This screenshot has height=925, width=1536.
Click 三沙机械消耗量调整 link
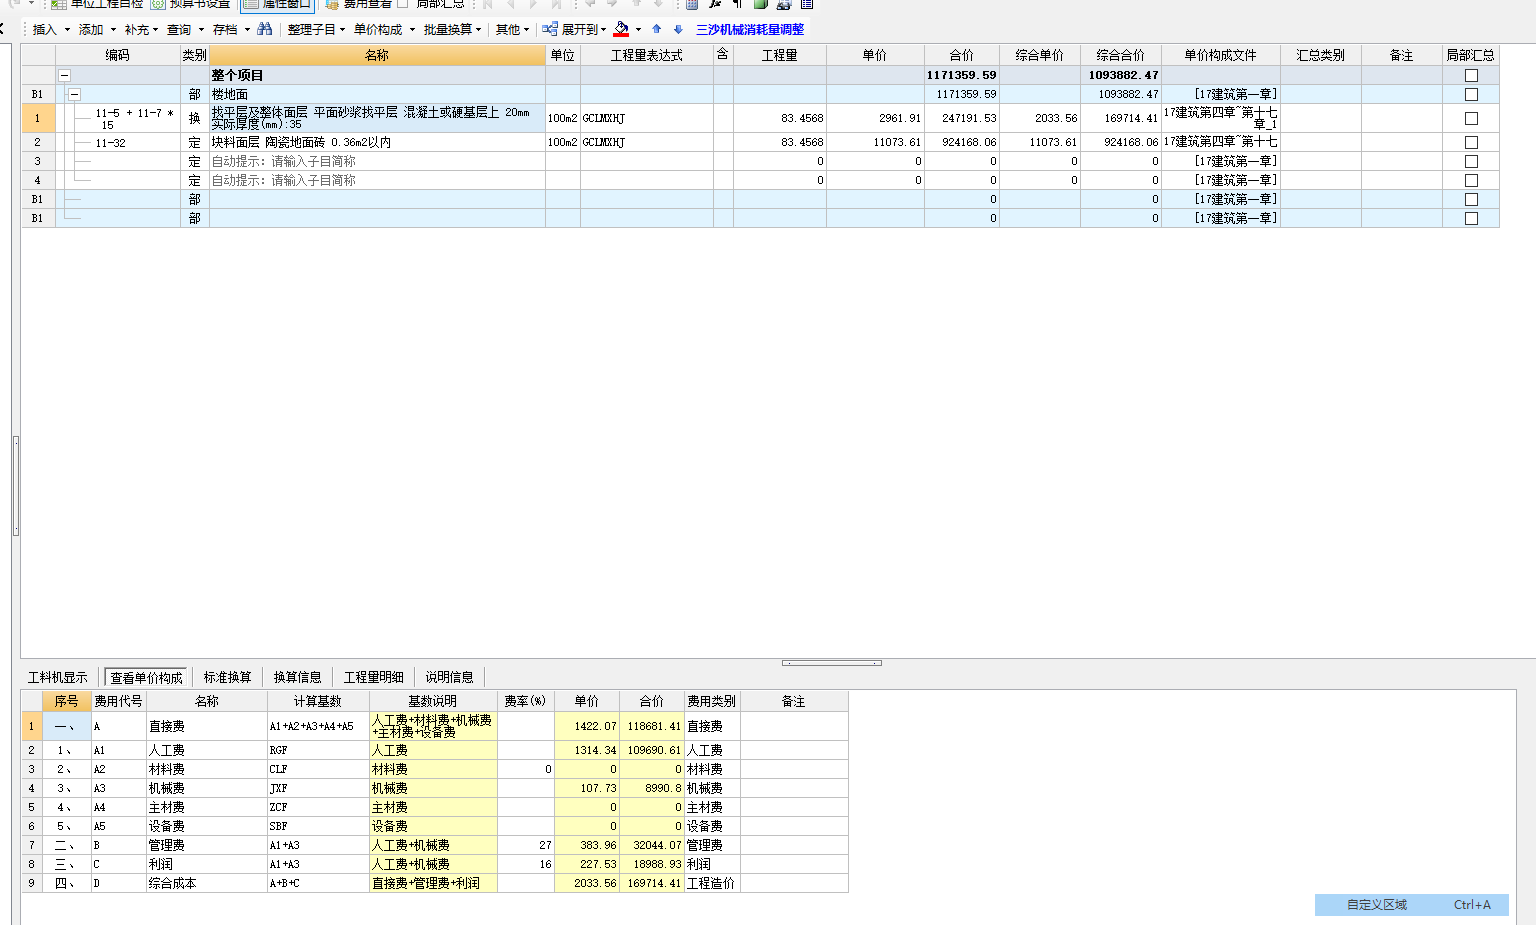[x=750, y=30]
